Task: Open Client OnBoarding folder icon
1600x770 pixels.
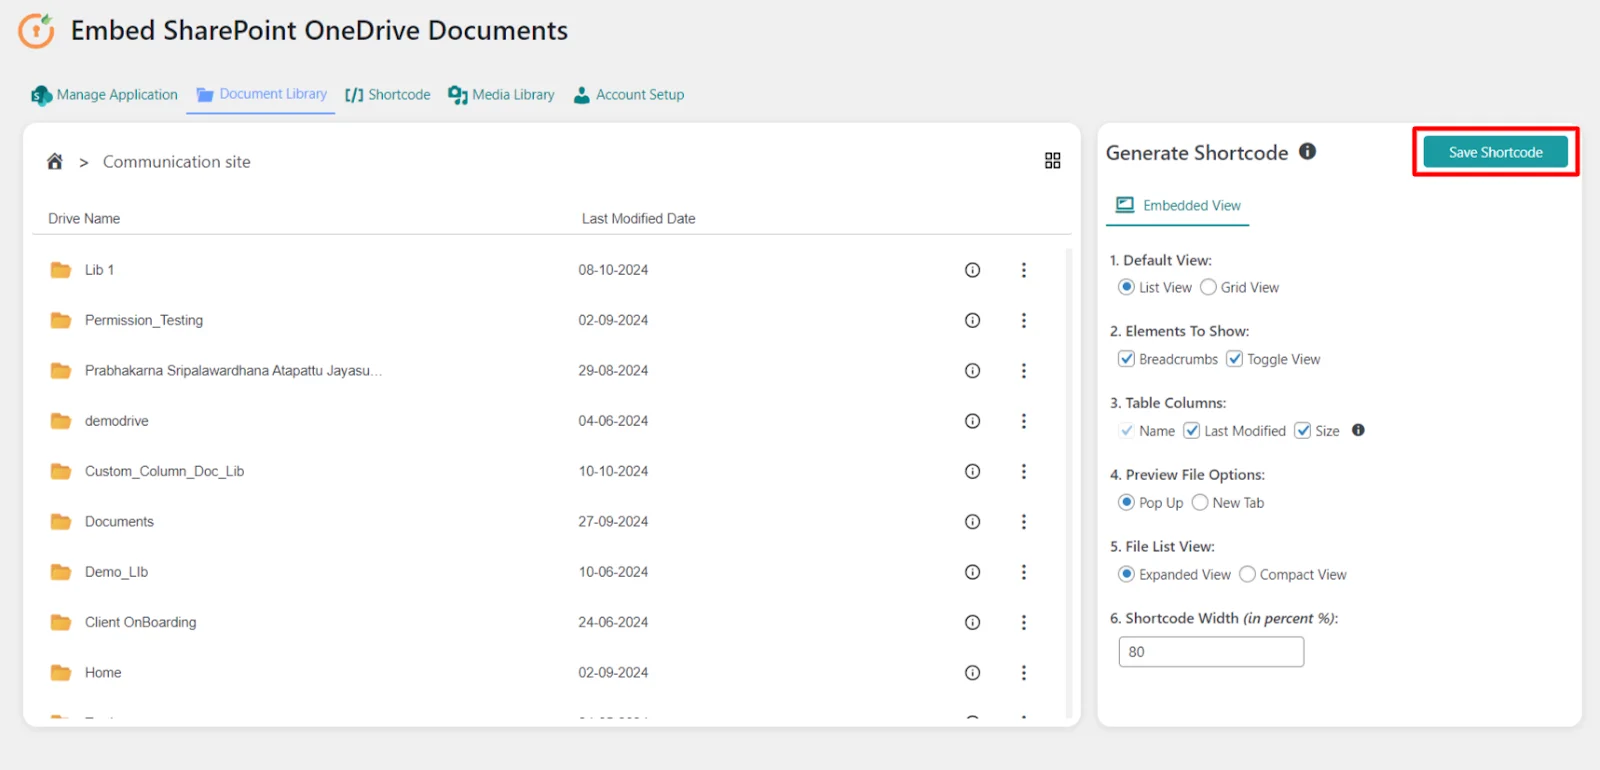Action: pos(61,622)
